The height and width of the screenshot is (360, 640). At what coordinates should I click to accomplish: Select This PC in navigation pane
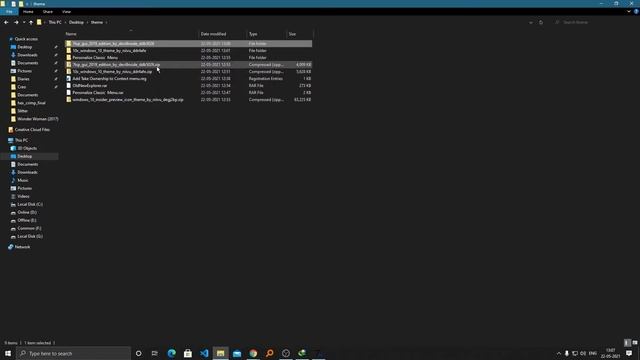coord(21,140)
